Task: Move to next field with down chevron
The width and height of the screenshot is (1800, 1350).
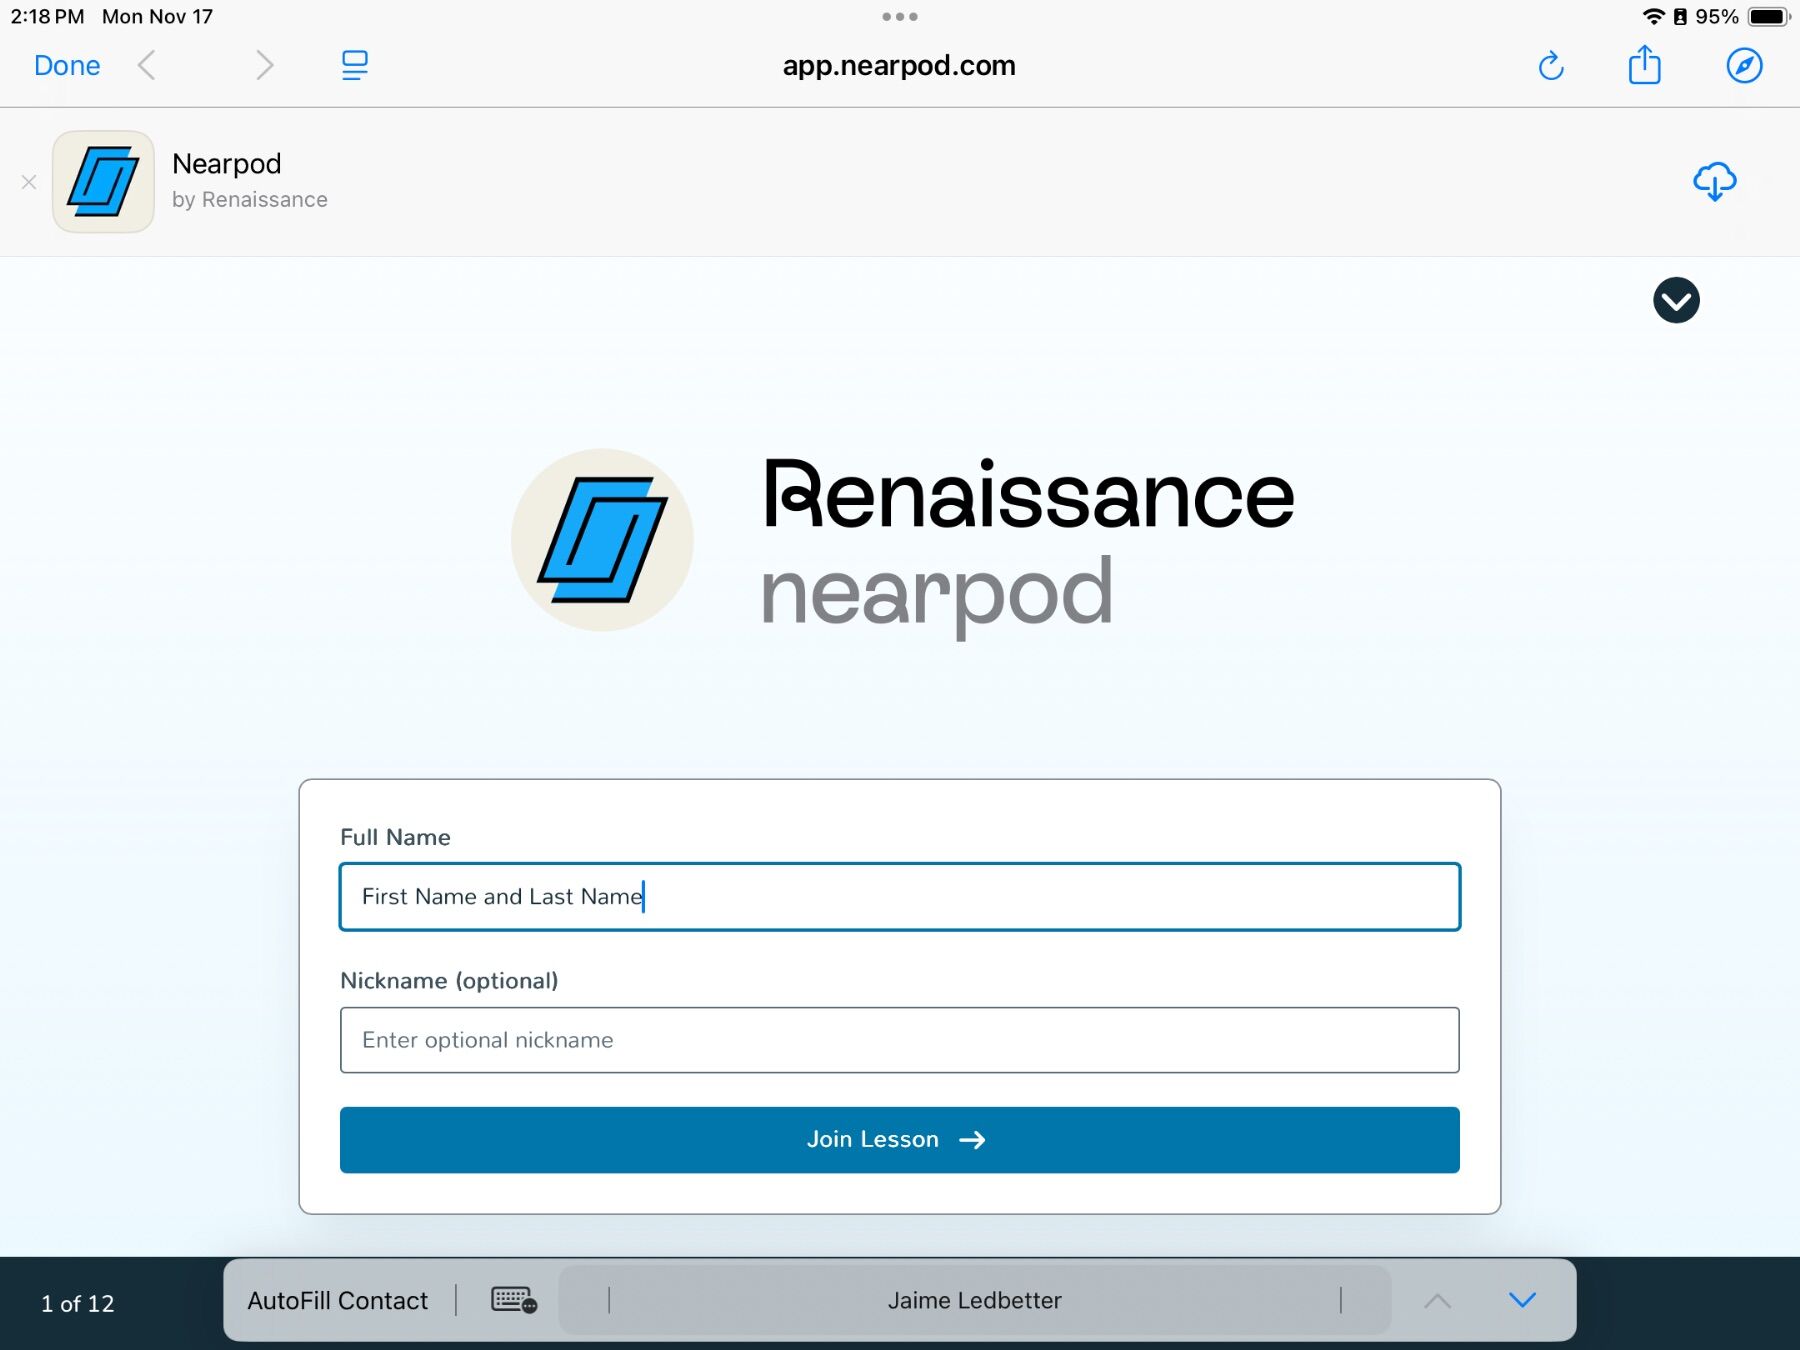Action: pyautogui.click(x=1522, y=1300)
